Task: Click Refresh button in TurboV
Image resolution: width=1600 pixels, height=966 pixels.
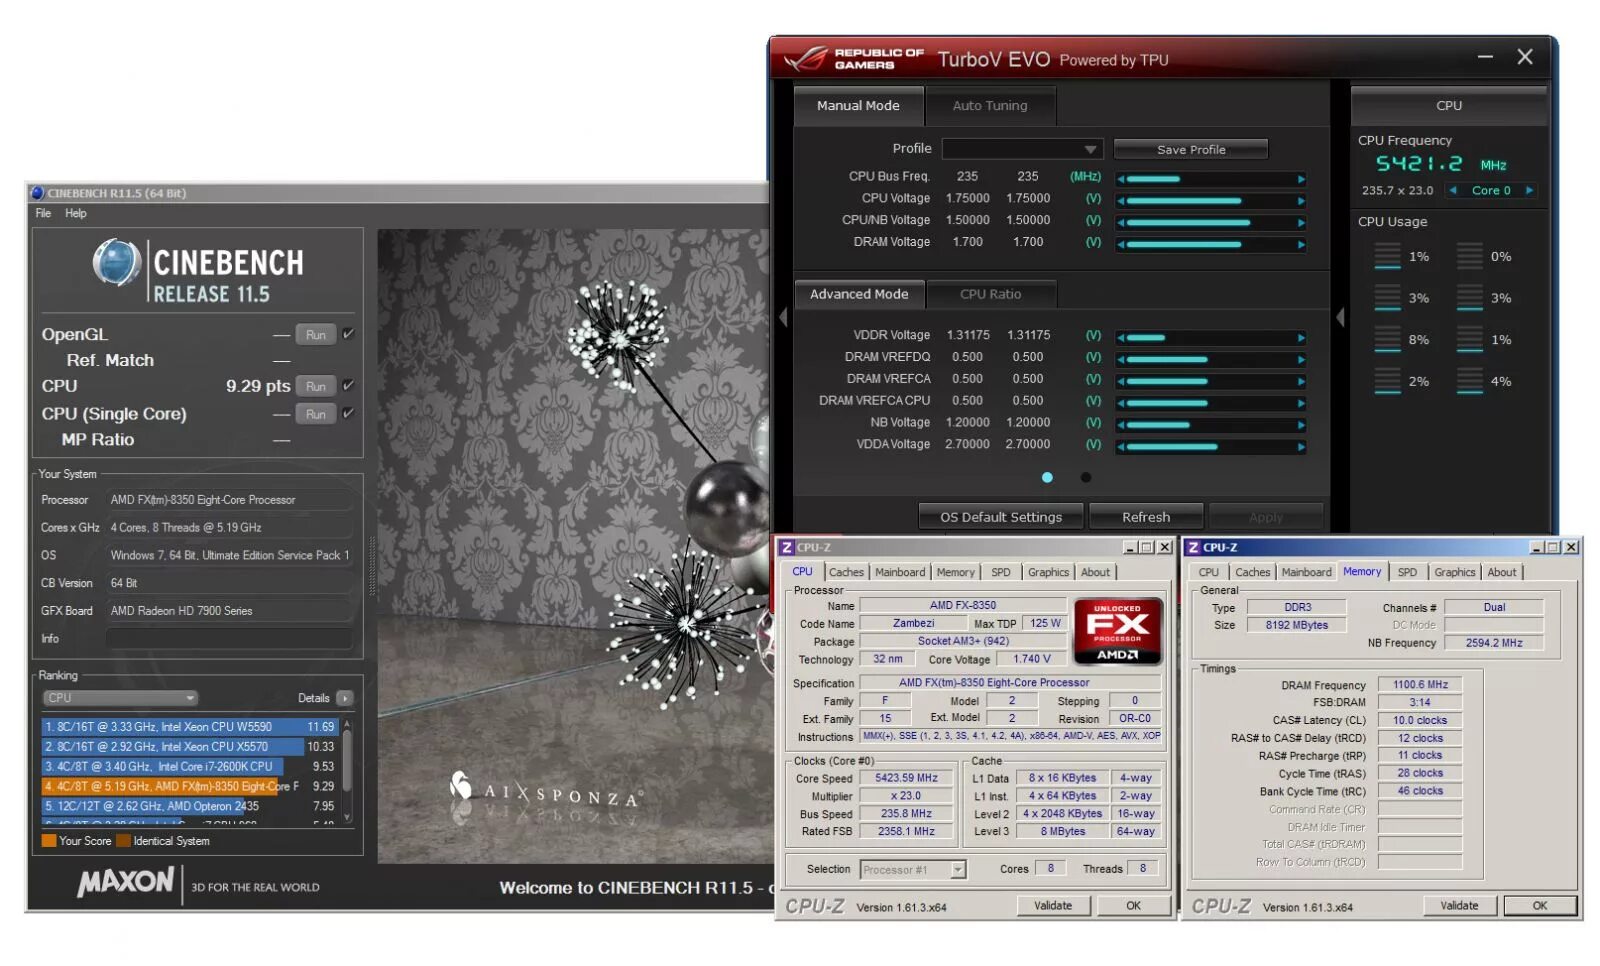Action: click(1146, 517)
